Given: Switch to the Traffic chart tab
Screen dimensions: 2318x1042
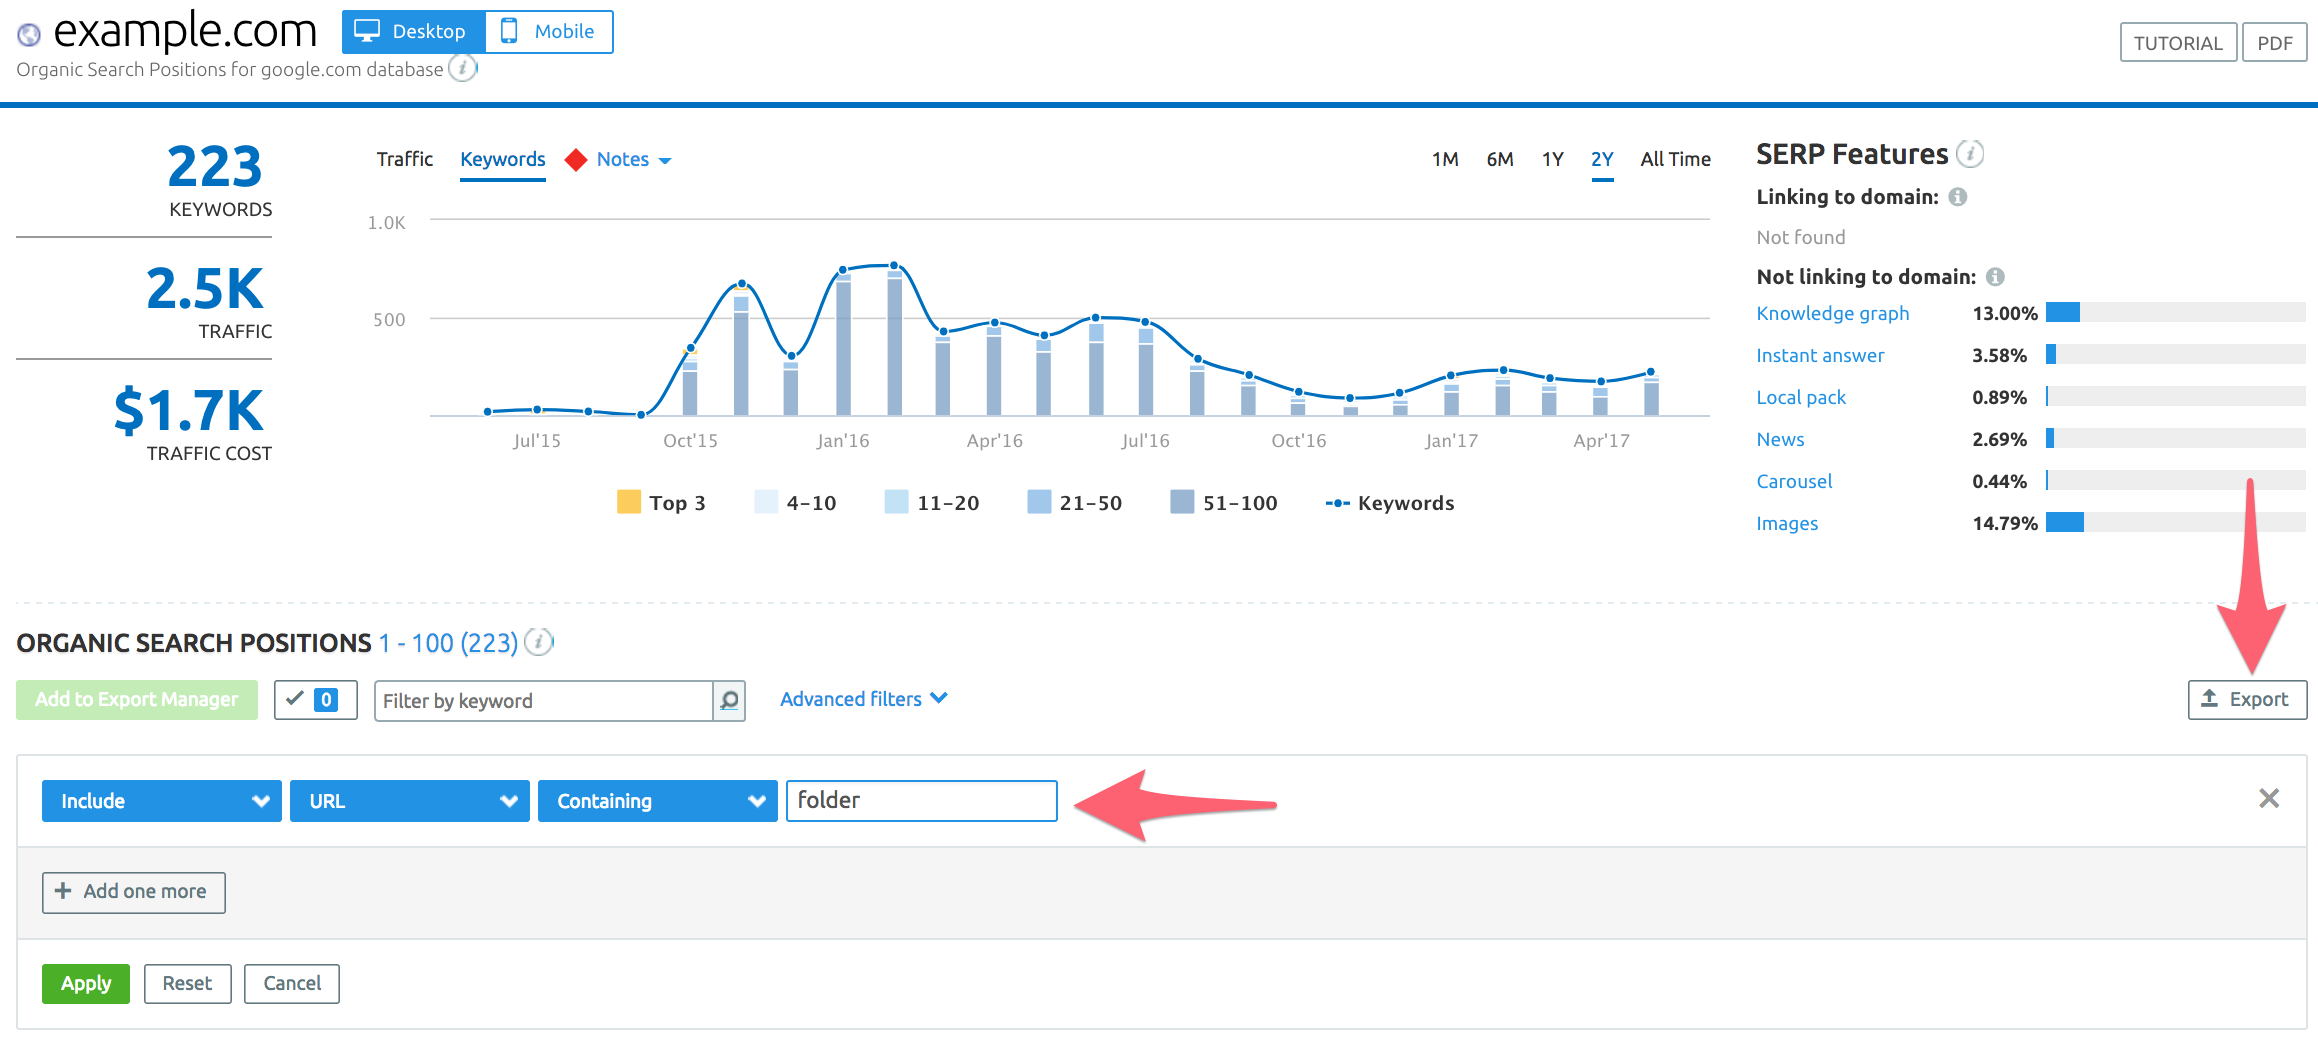Looking at the screenshot, I should coord(404,159).
